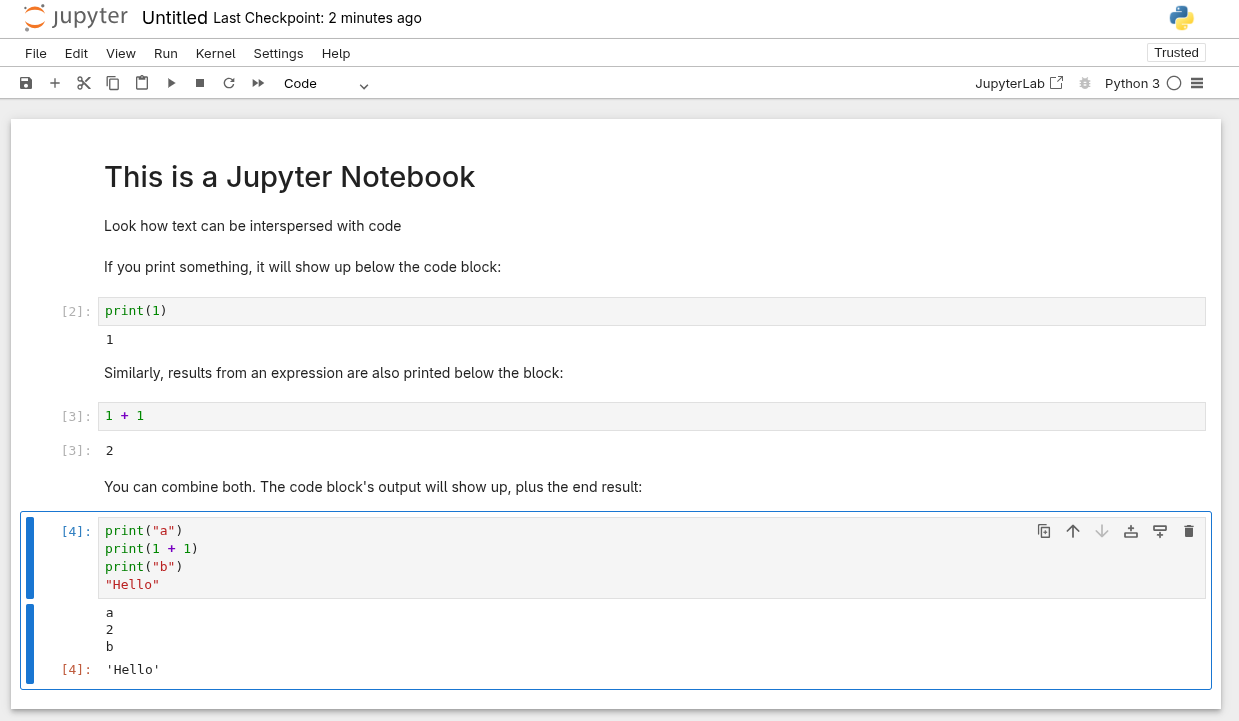Save the notebook using the save icon
1239x721 pixels.
pos(26,83)
